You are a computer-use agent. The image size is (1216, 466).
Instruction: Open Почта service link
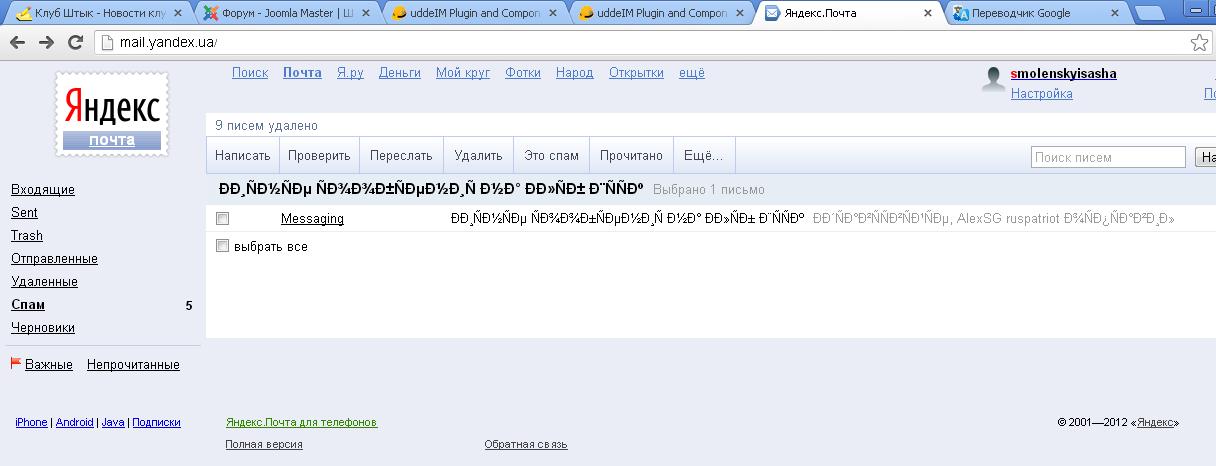[302, 73]
